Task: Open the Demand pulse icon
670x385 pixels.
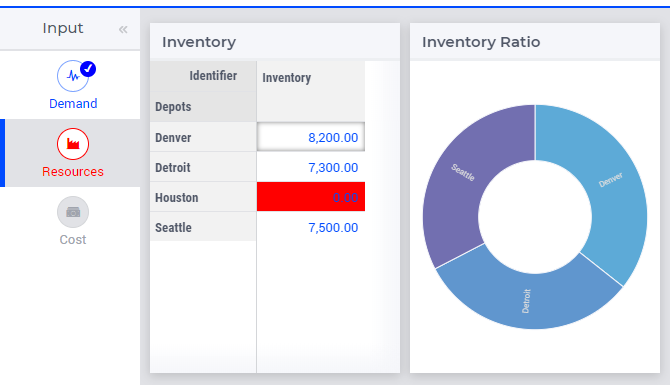Action: coord(73,76)
